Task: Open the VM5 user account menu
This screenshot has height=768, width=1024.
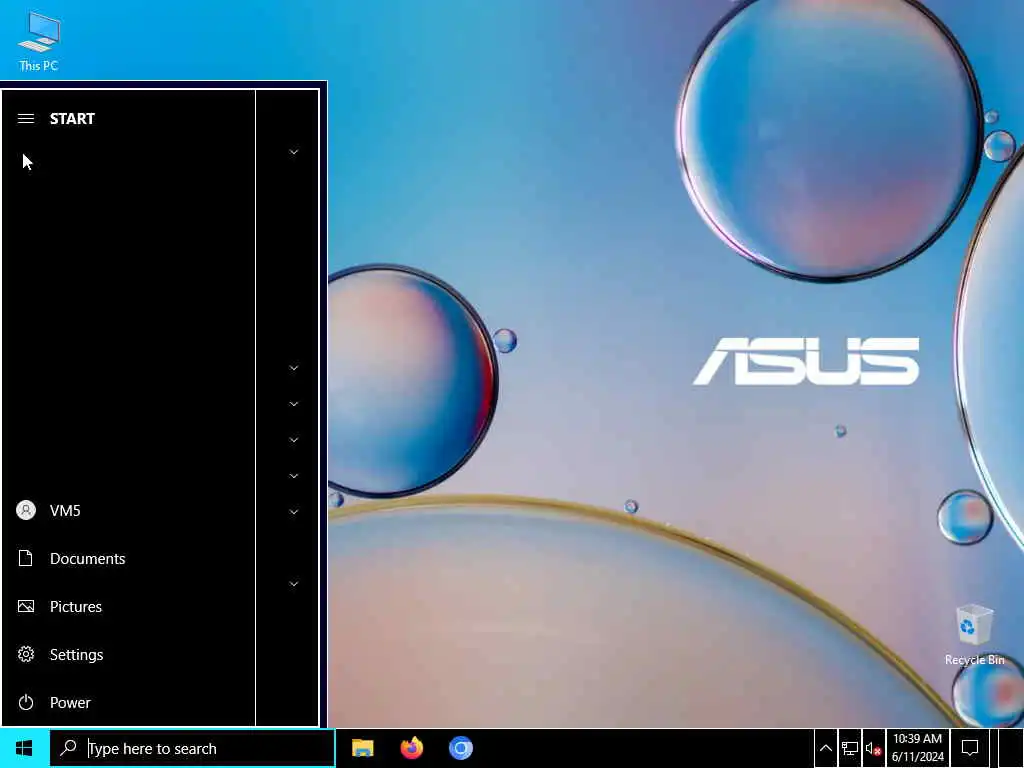Action: click(x=128, y=510)
